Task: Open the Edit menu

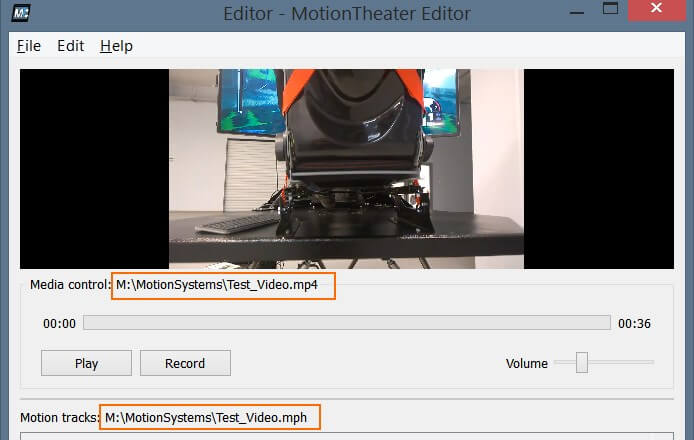Action: coord(70,46)
